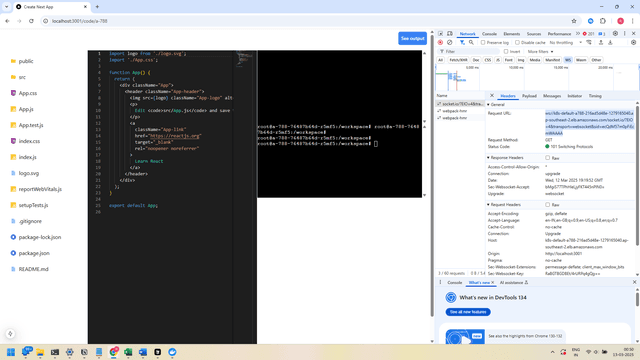Bookmark this page with the star icon
The height and width of the screenshot is (360, 640).
574,21
